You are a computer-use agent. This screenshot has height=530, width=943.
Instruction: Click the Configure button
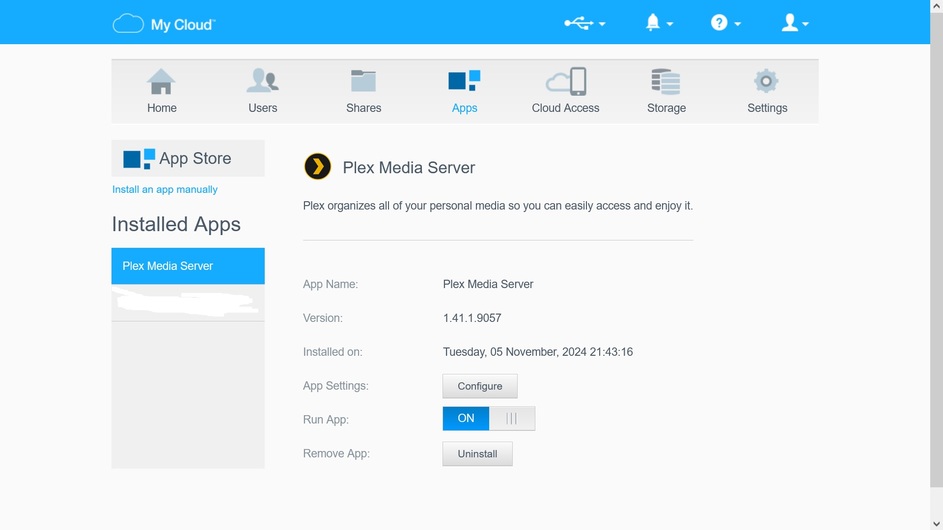tap(480, 386)
